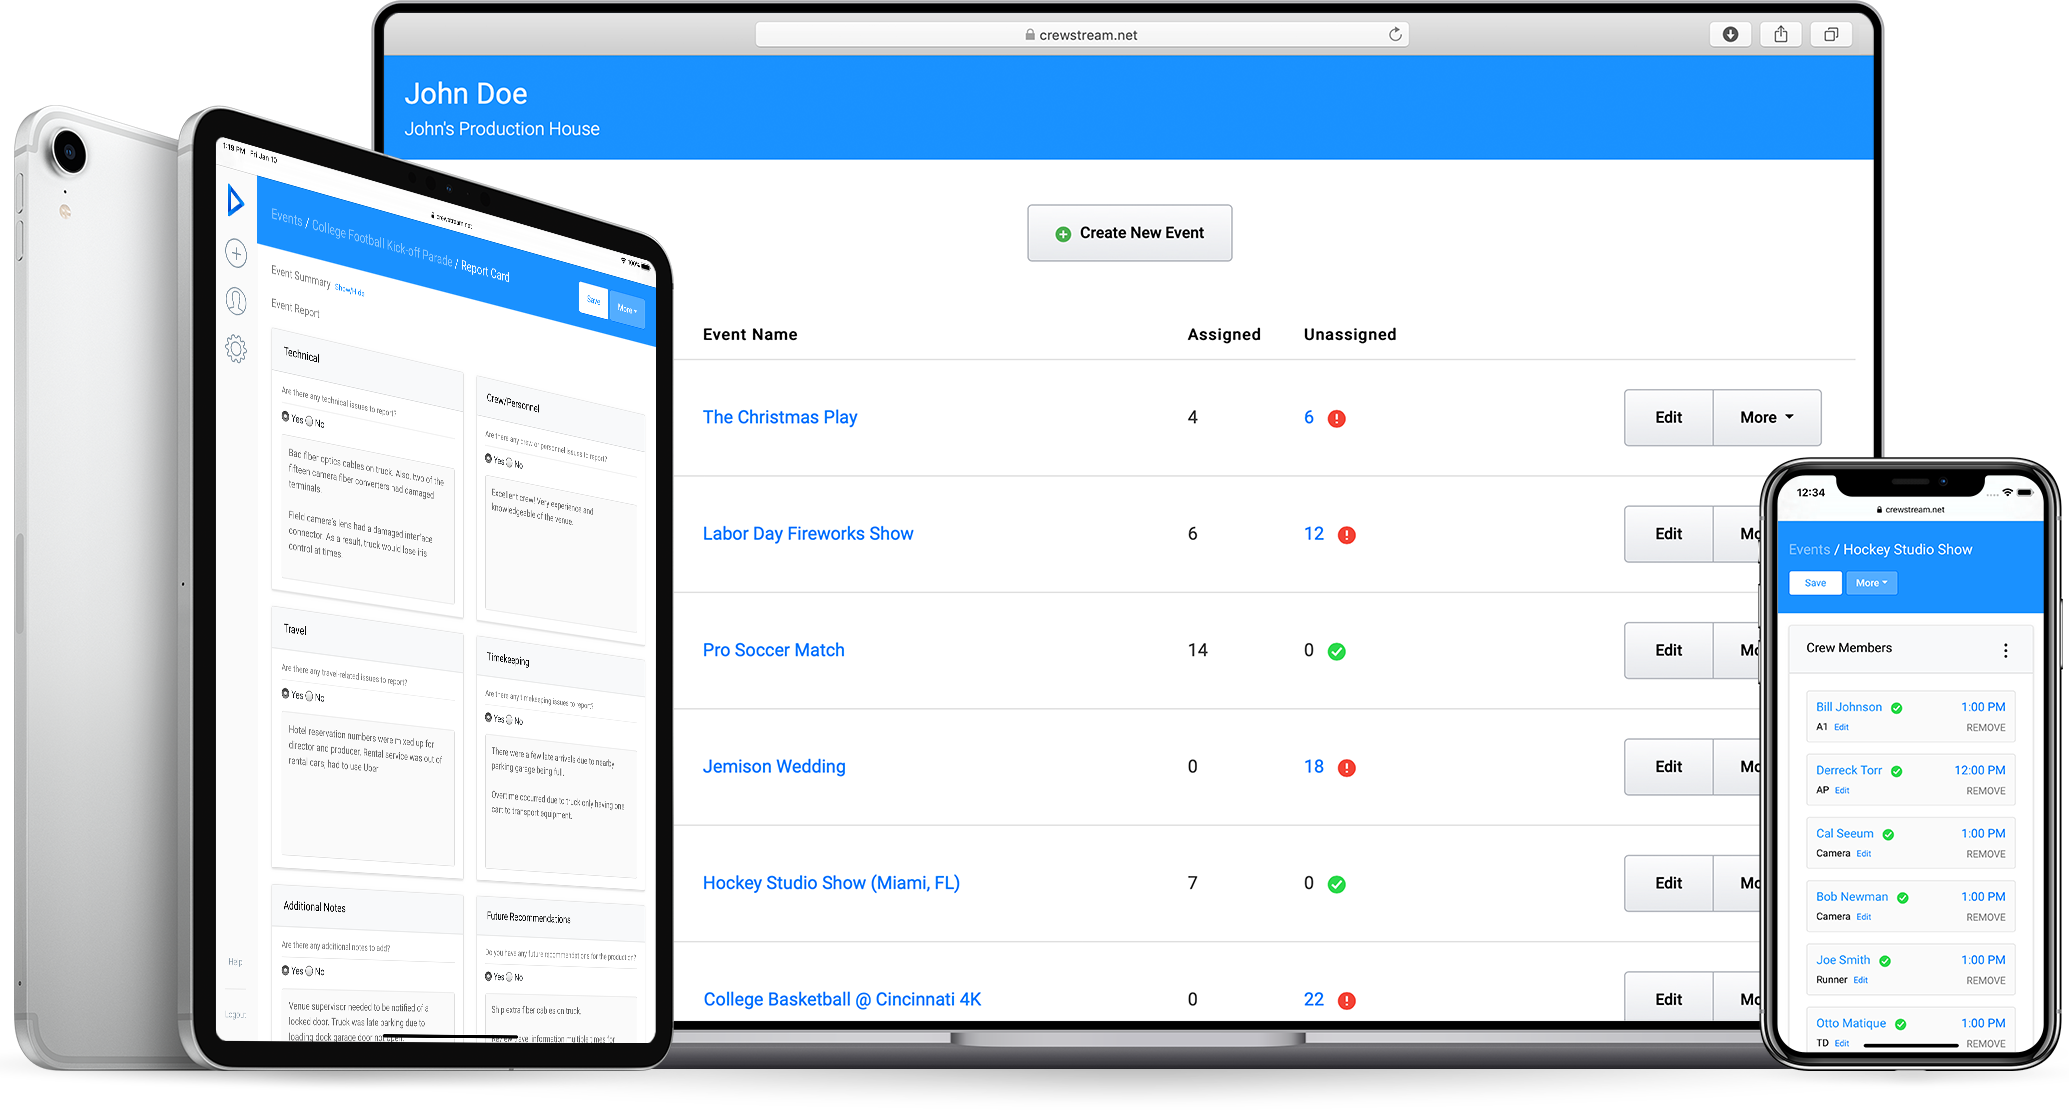Click the red alert icon next to Jemison Wedding
Image resolution: width=2069 pixels, height=1110 pixels.
click(1348, 764)
